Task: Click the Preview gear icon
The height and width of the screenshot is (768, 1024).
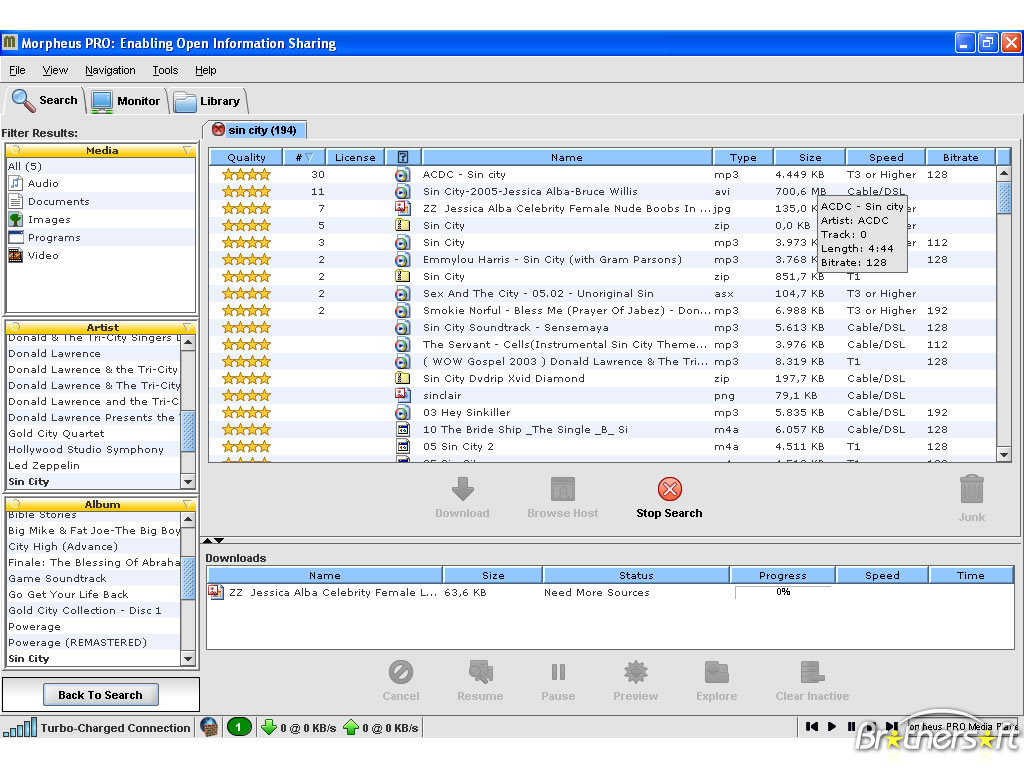Action: point(635,672)
